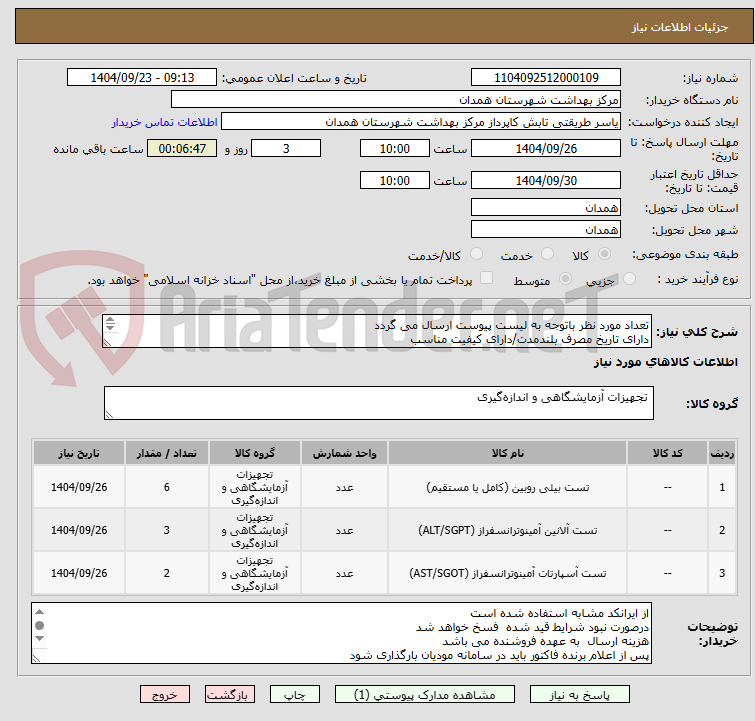Click the تاریخ نیاز column header

coord(79,453)
